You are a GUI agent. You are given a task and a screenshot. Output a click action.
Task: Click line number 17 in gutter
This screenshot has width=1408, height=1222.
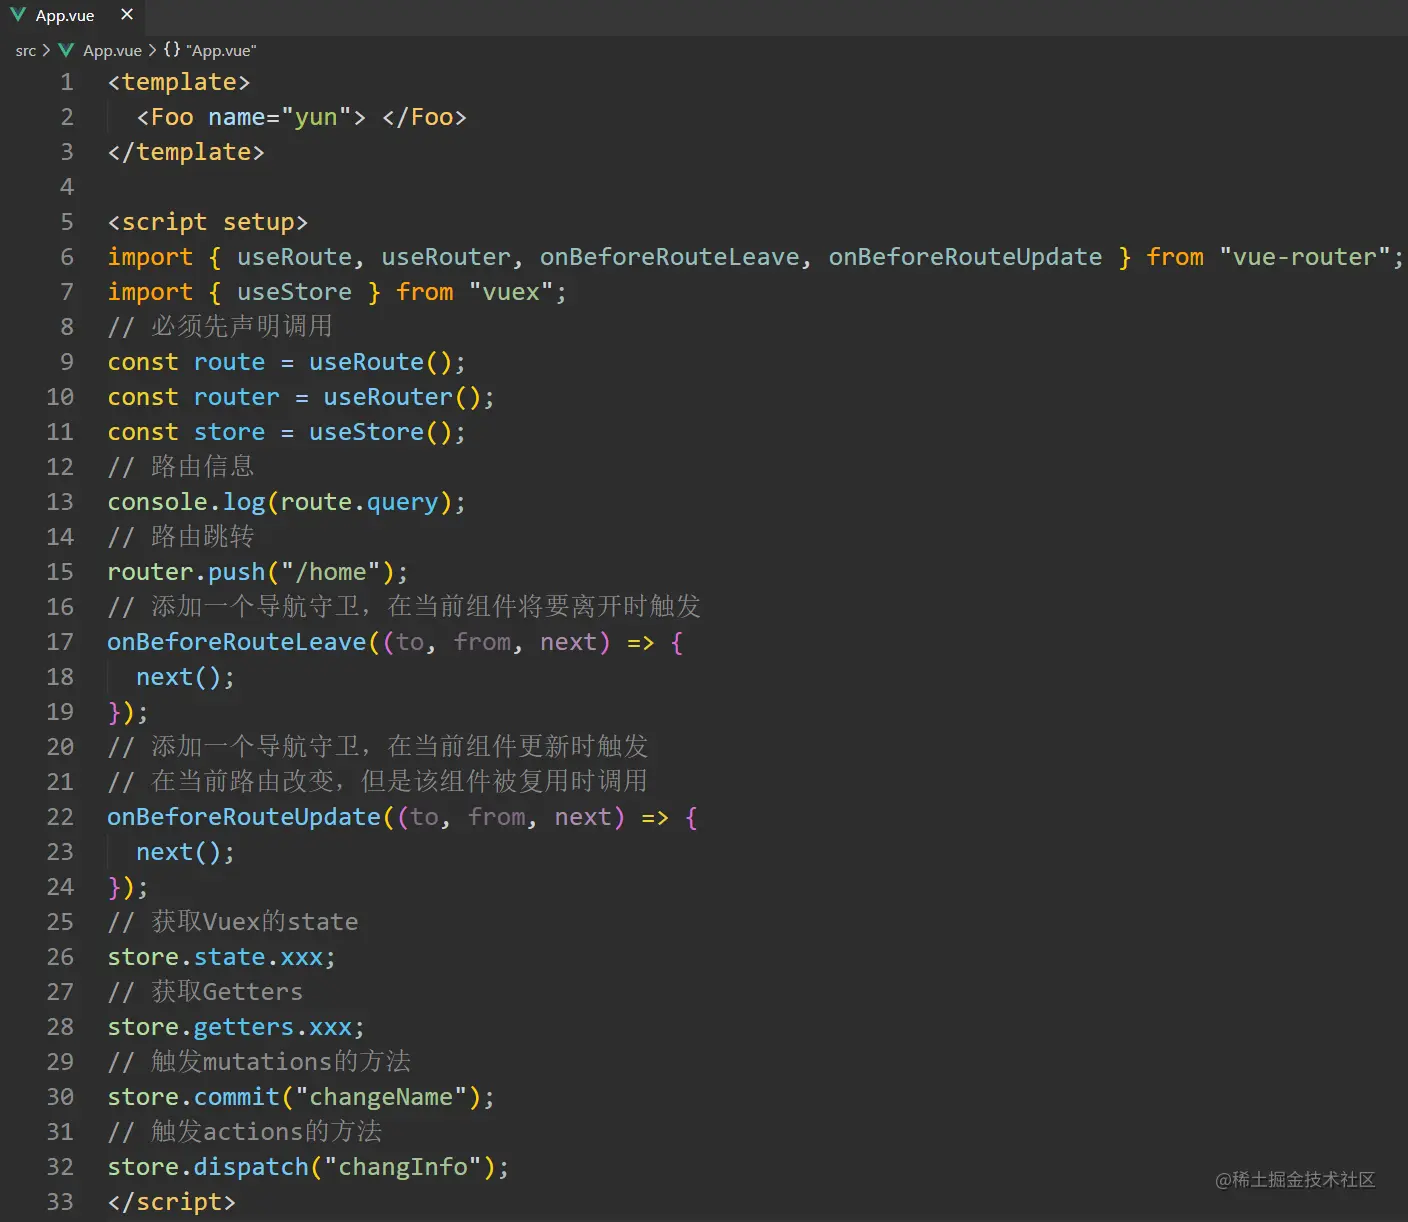pyautogui.click(x=60, y=642)
